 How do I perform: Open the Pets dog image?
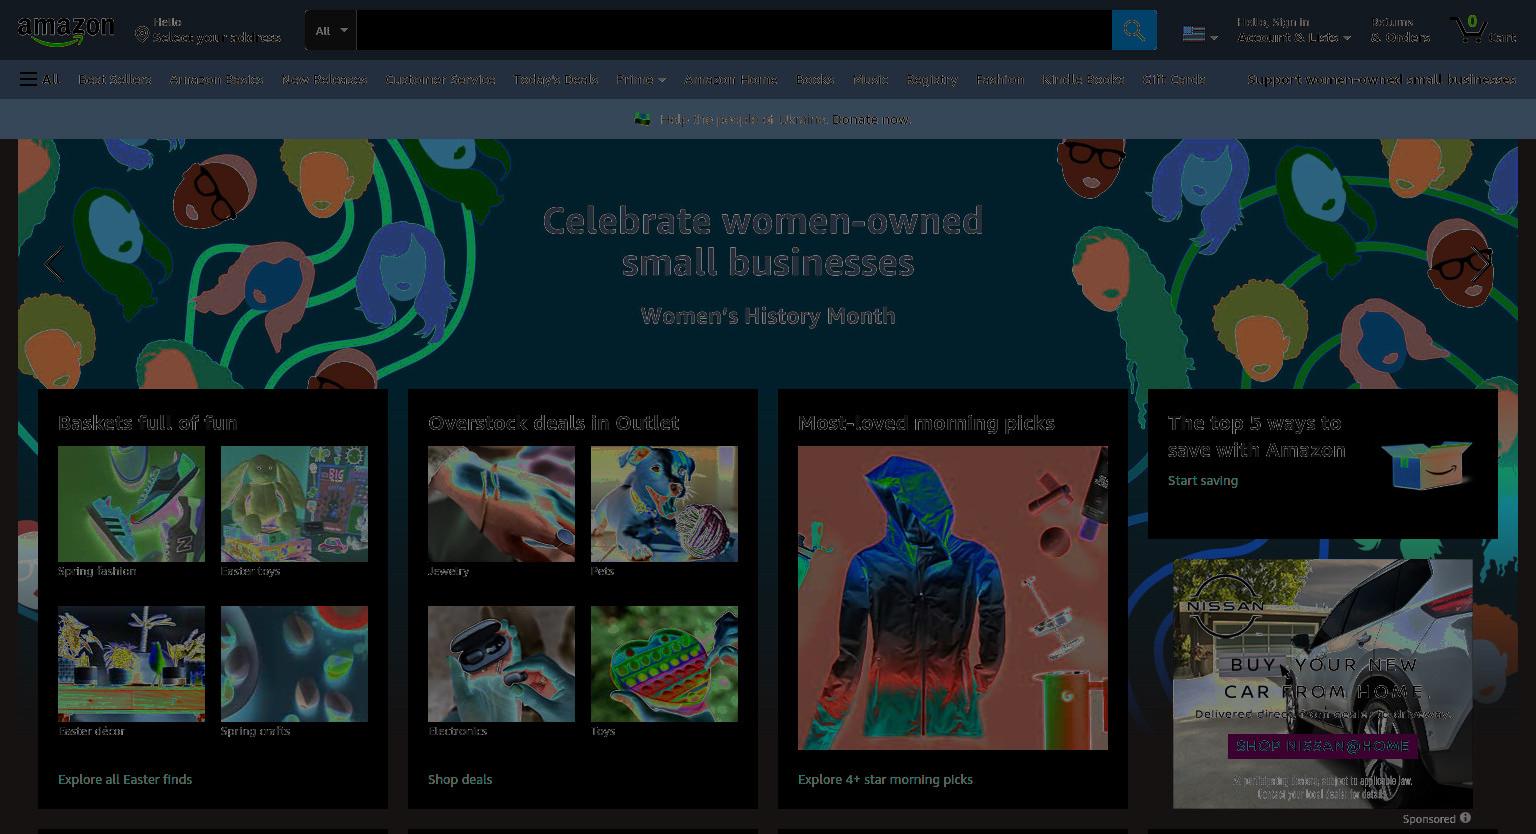(x=664, y=504)
